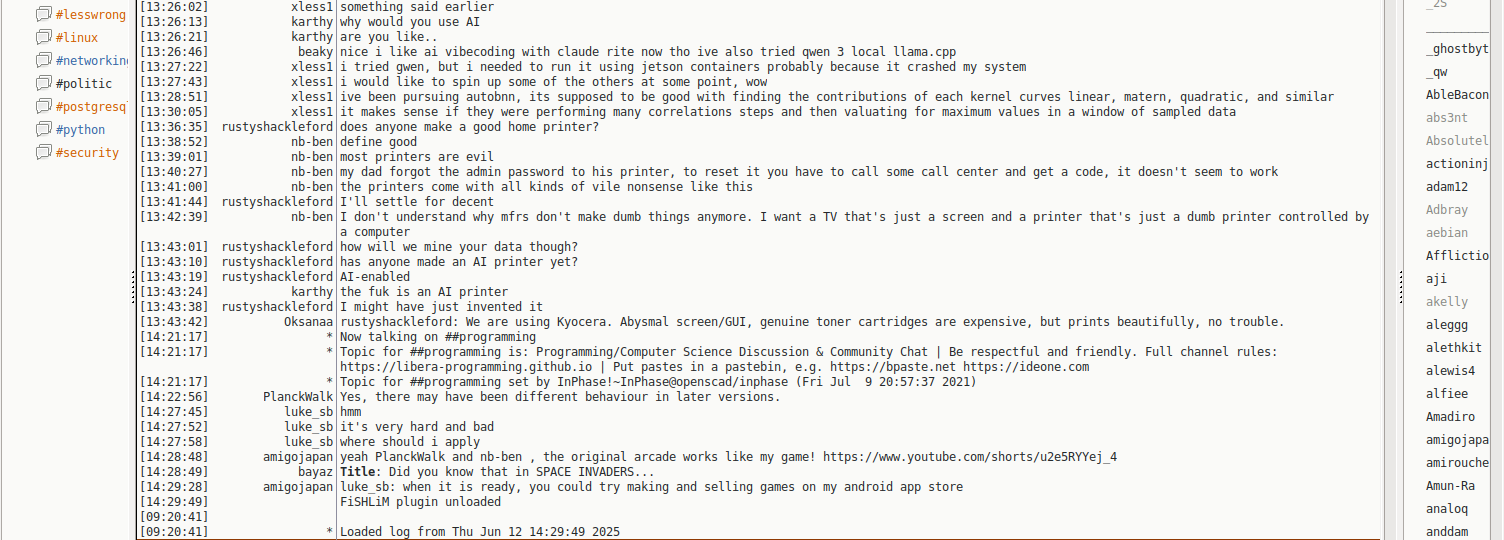Open the #security channel
Viewport: 1504px width, 540px height.
pyautogui.click(x=87, y=153)
